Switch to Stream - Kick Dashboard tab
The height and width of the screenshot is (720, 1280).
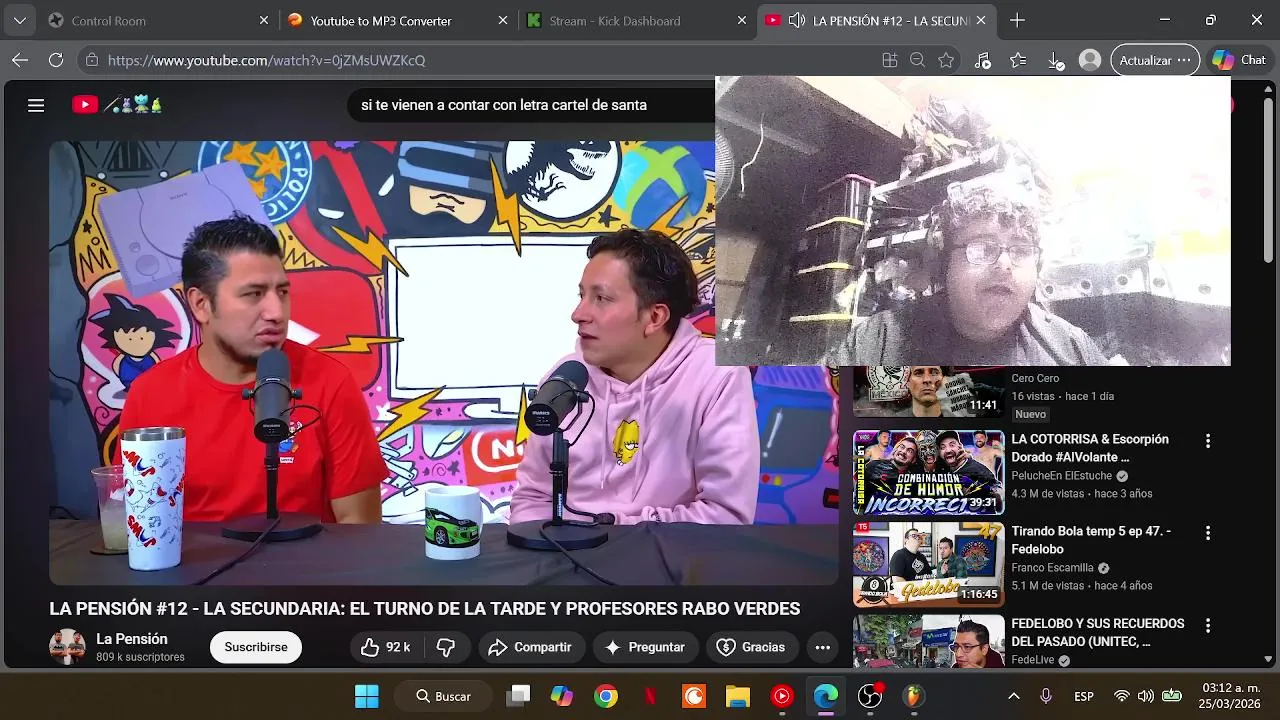pos(636,20)
